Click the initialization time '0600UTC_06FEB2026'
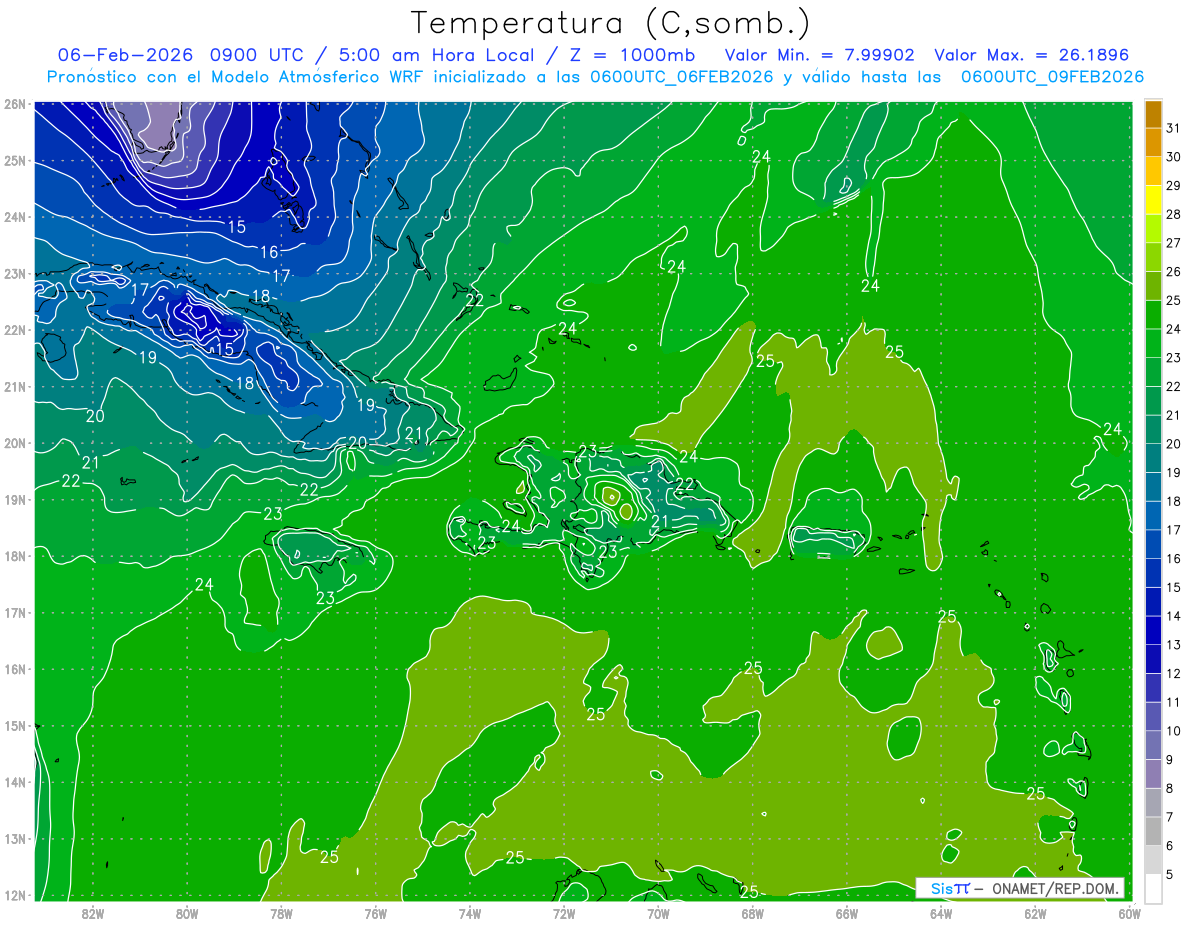The image size is (1200, 927). (x=682, y=77)
